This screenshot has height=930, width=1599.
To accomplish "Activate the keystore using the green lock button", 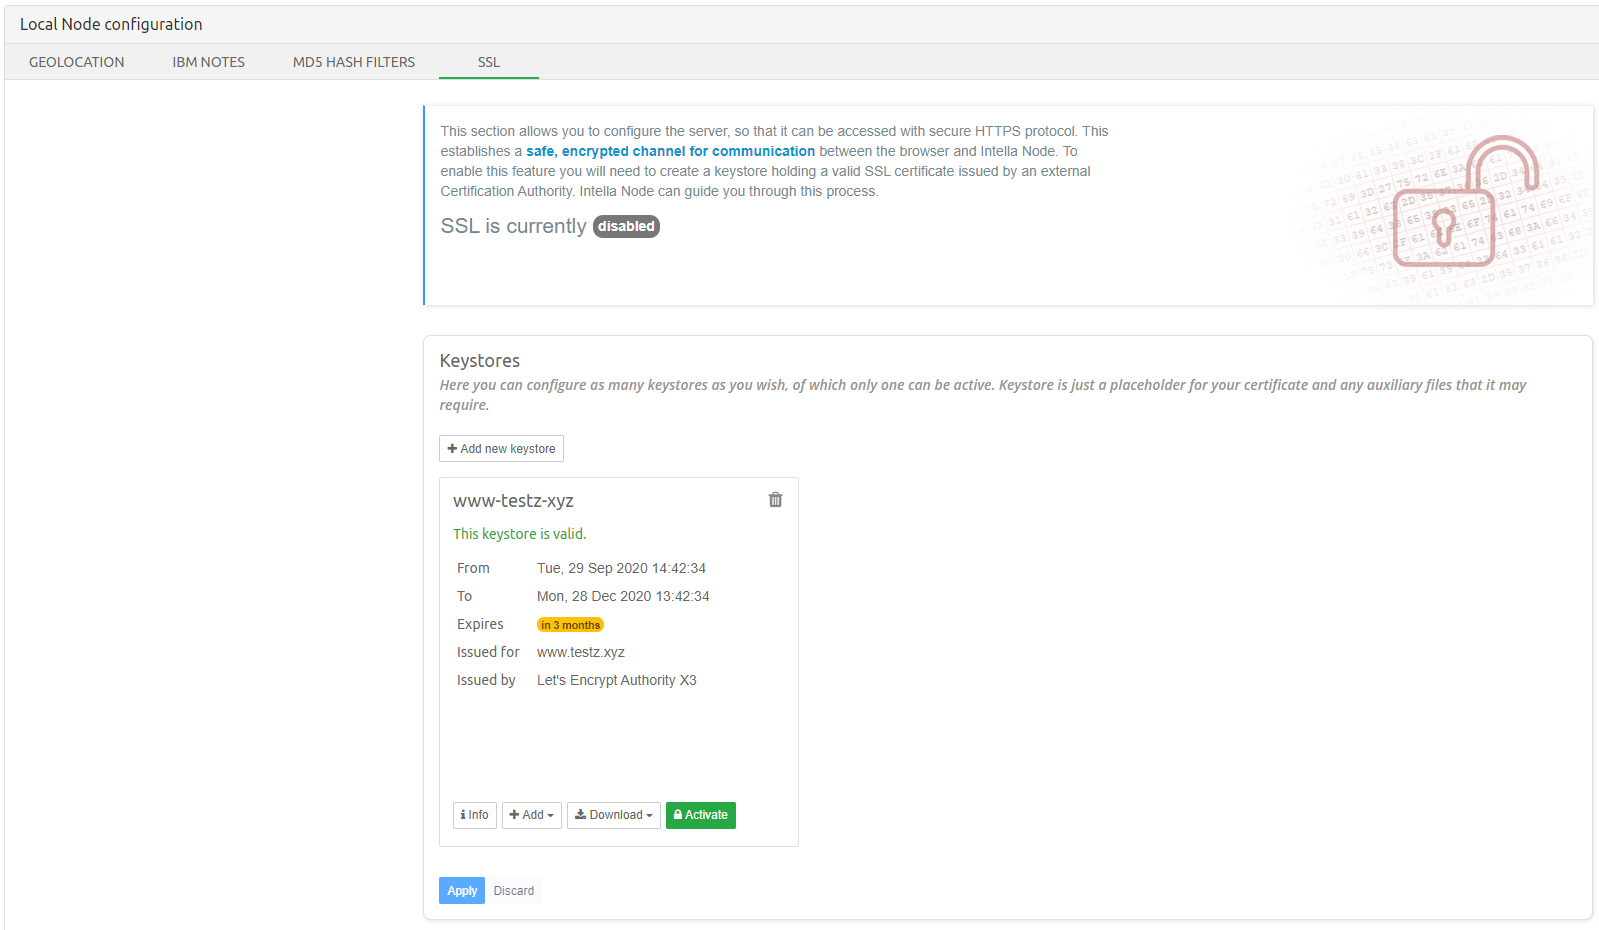I will pos(700,815).
